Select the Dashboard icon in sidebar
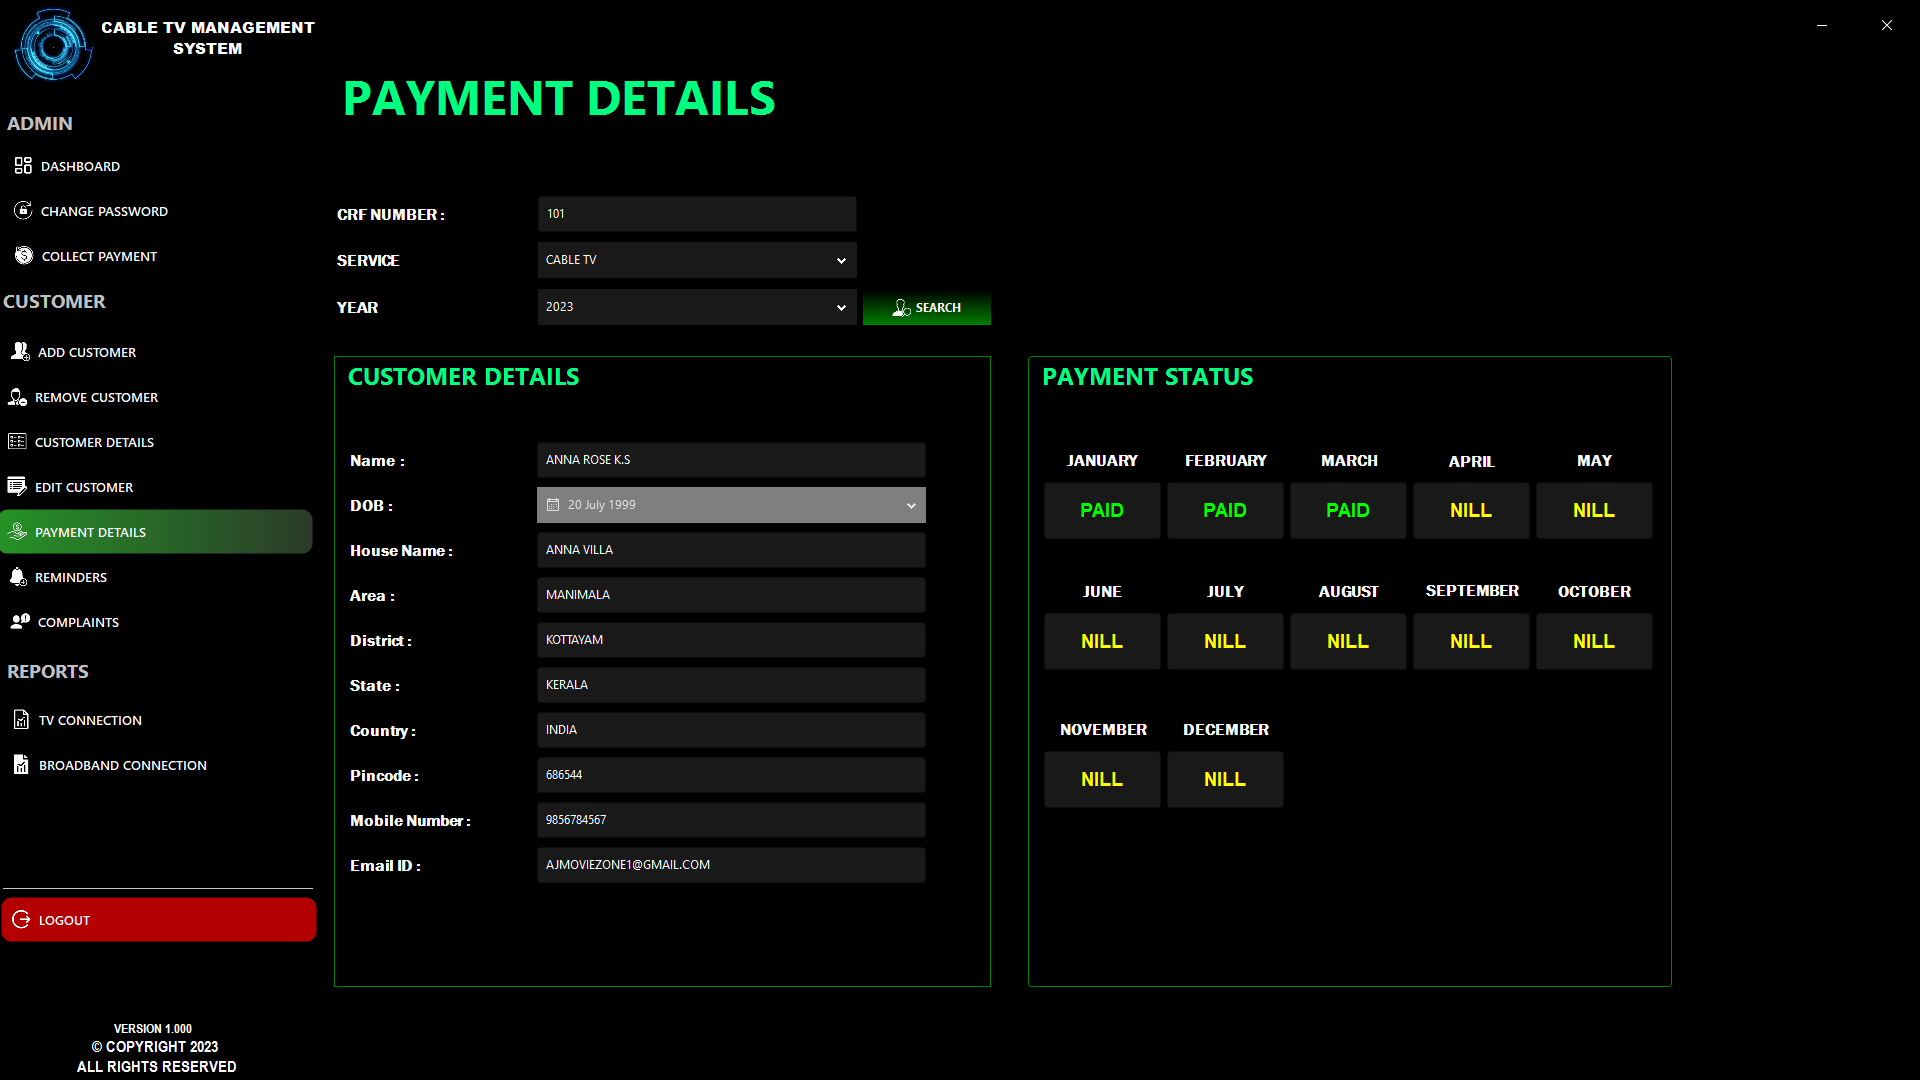Viewport: 1920px width, 1080px height. [23, 166]
